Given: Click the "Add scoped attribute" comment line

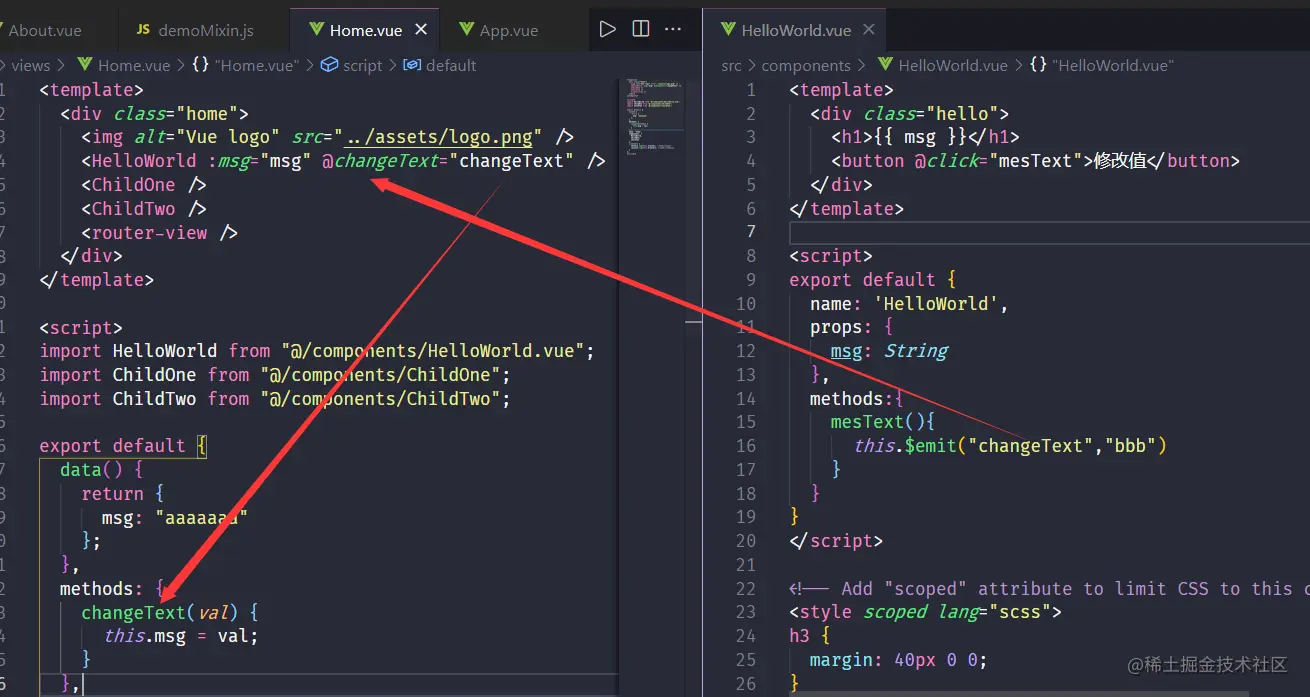Looking at the screenshot, I should (1049, 589).
